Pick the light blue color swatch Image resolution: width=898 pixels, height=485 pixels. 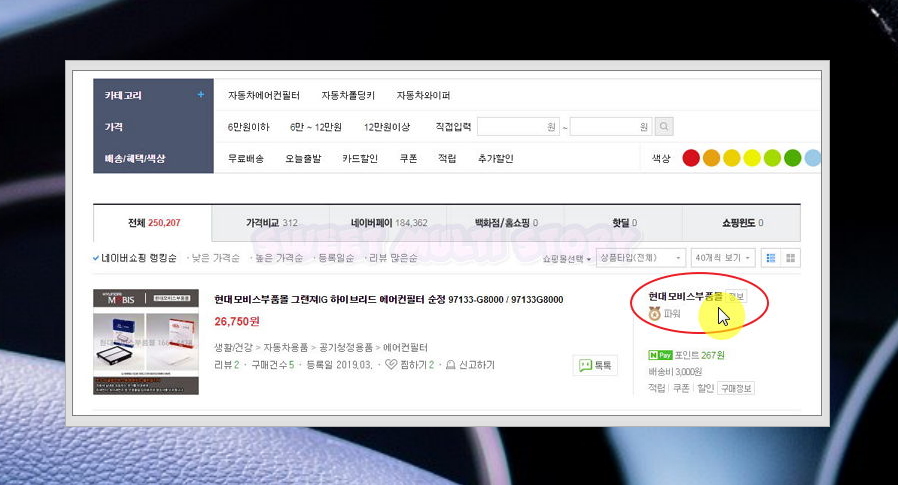coord(813,158)
